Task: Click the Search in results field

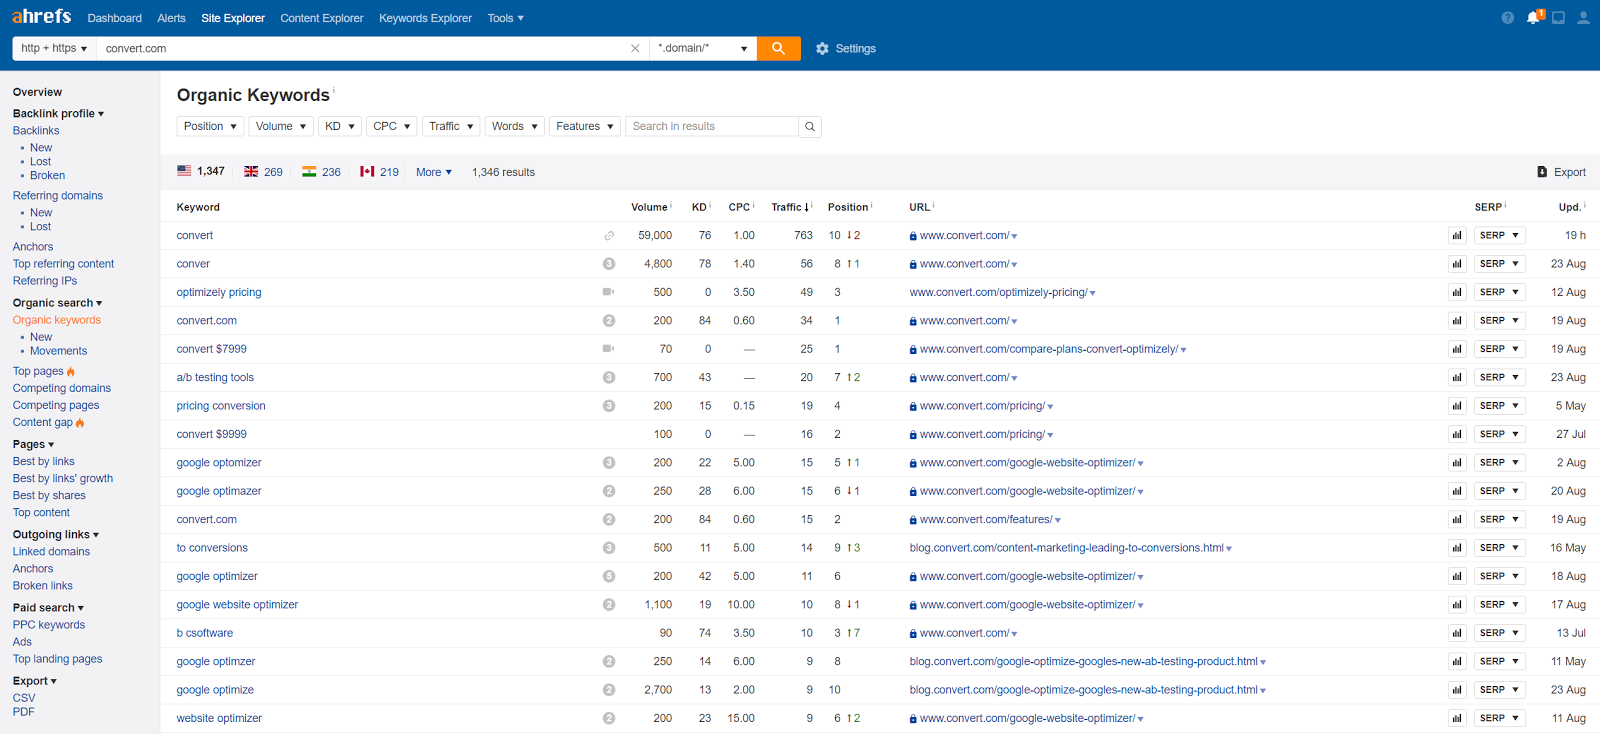Action: point(712,126)
